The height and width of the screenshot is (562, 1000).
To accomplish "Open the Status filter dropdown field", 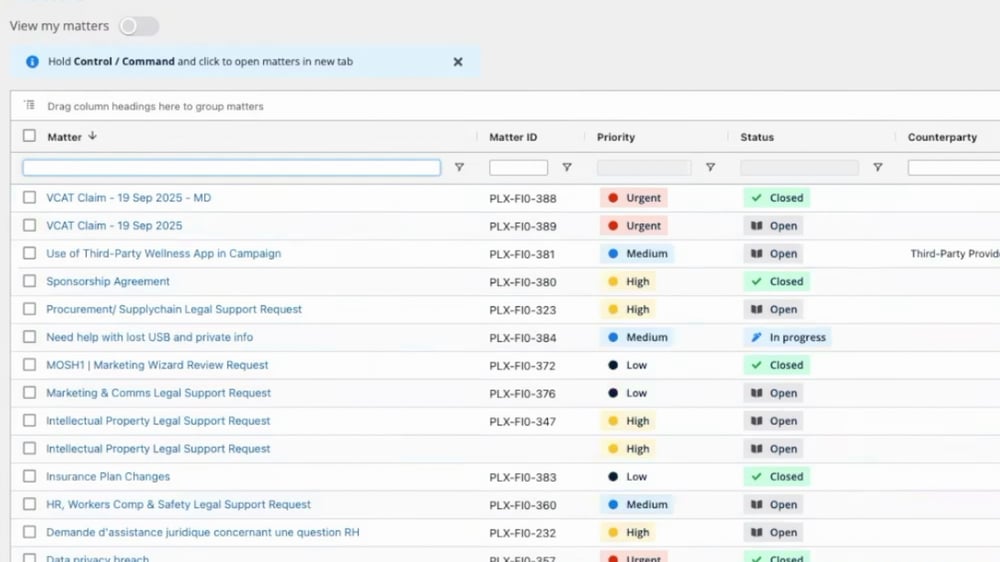I will tap(799, 168).
